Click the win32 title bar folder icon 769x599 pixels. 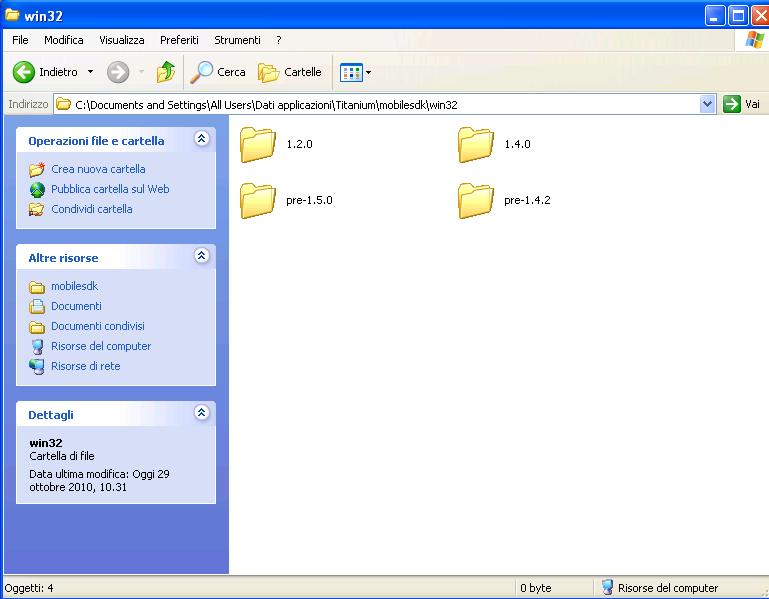(x=12, y=15)
